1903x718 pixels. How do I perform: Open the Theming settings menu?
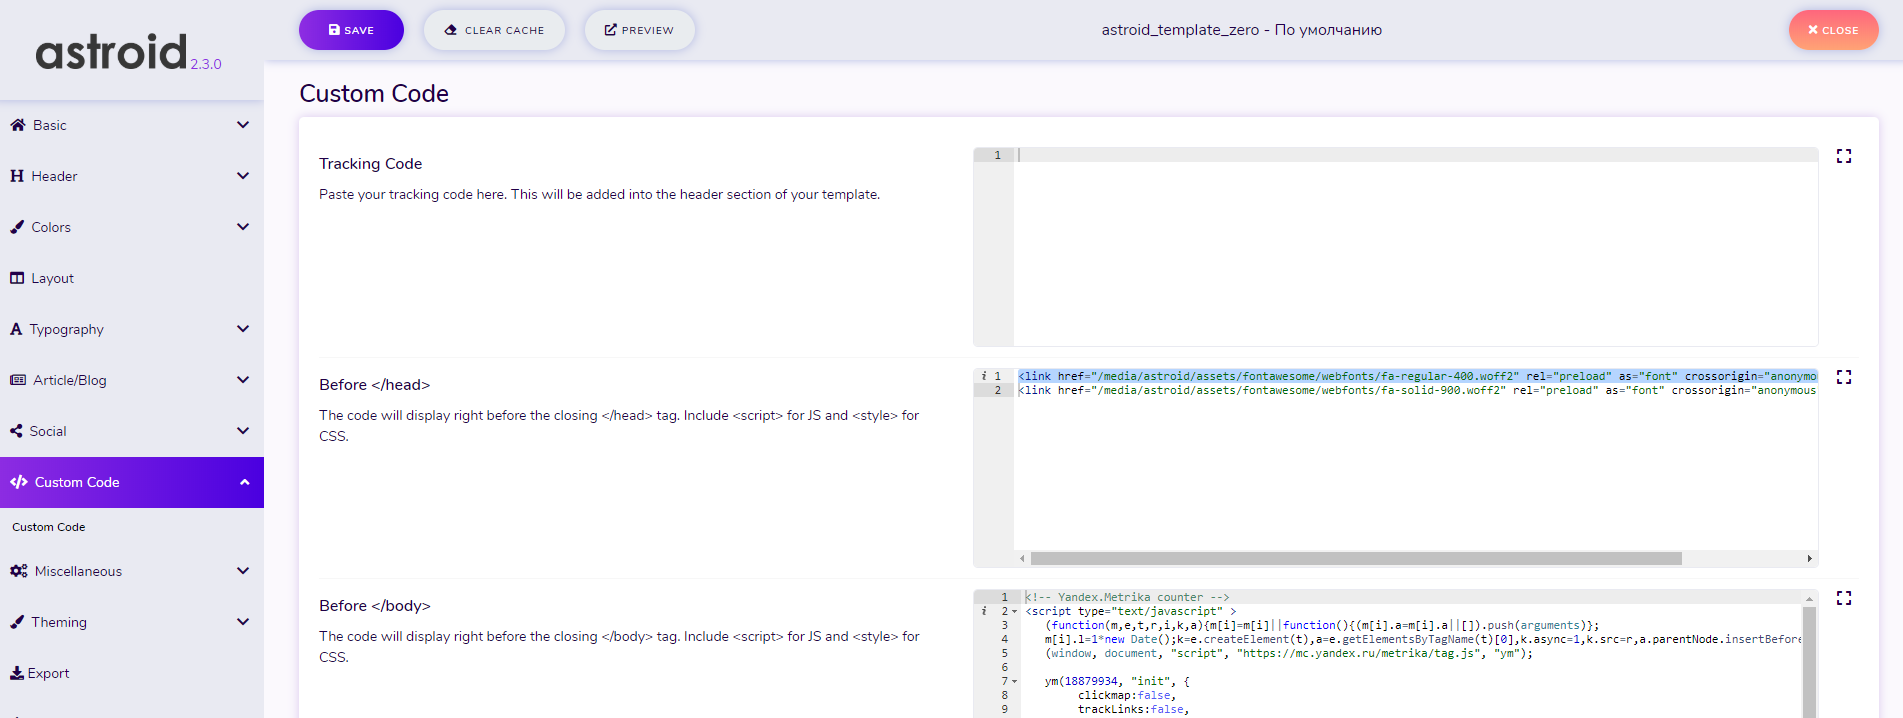coord(132,622)
